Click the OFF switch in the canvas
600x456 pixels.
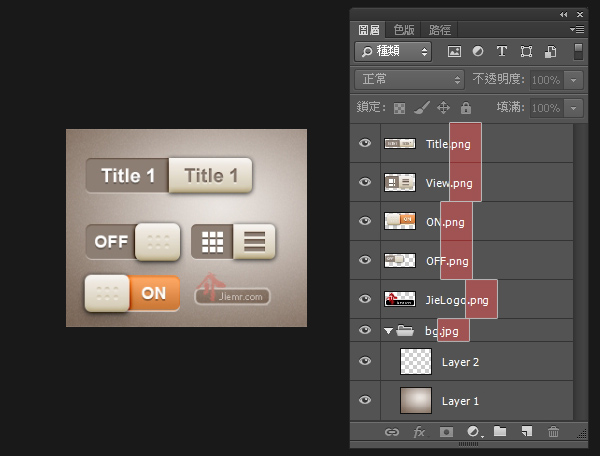(133, 242)
